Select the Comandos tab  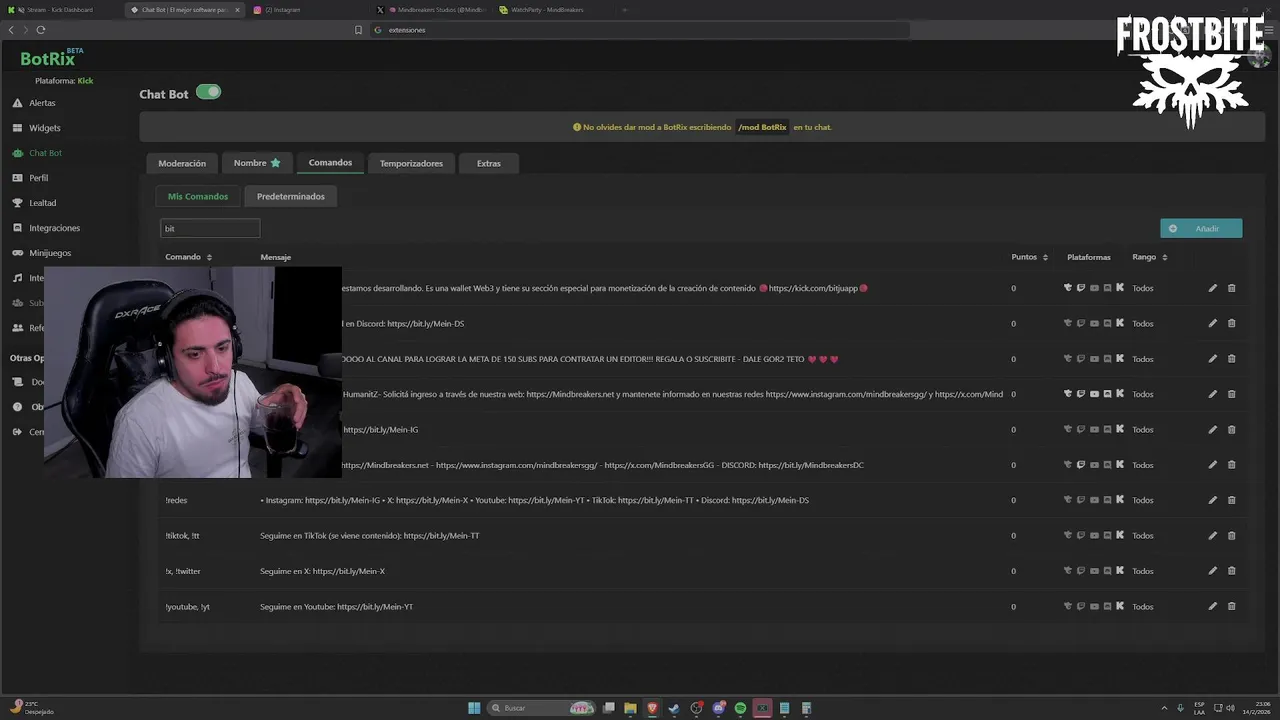(x=330, y=163)
